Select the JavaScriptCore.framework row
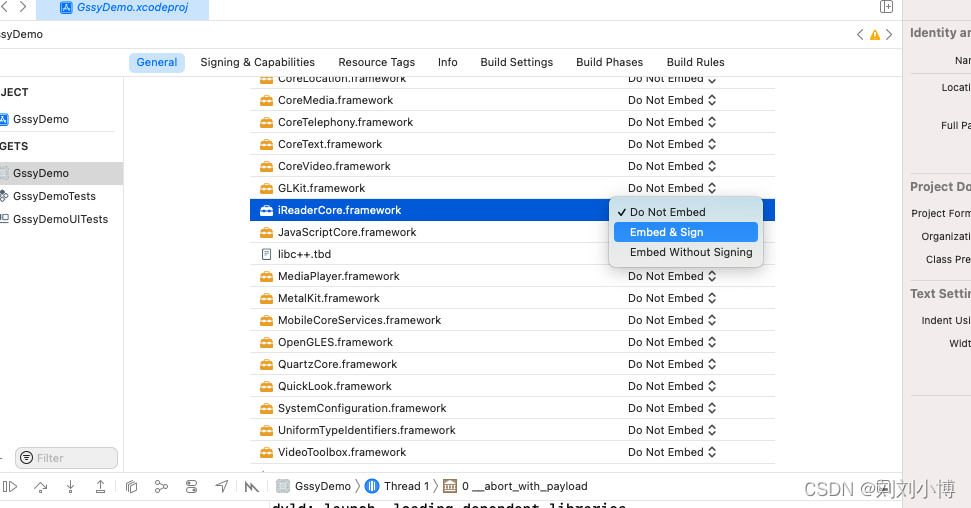 click(x=512, y=232)
